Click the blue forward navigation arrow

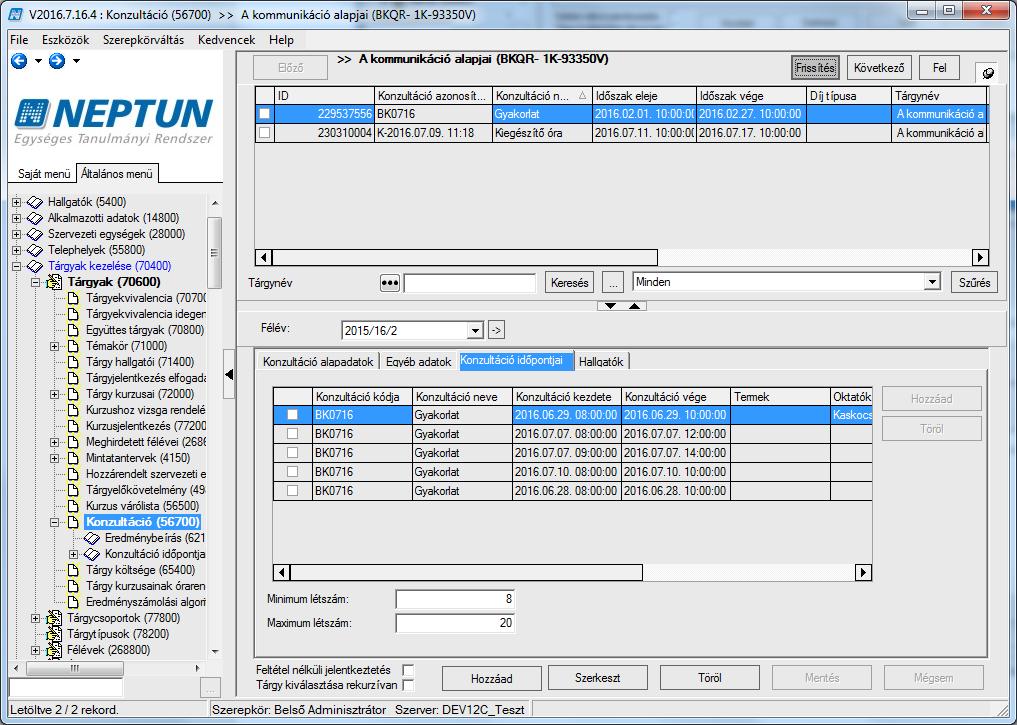pos(57,61)
